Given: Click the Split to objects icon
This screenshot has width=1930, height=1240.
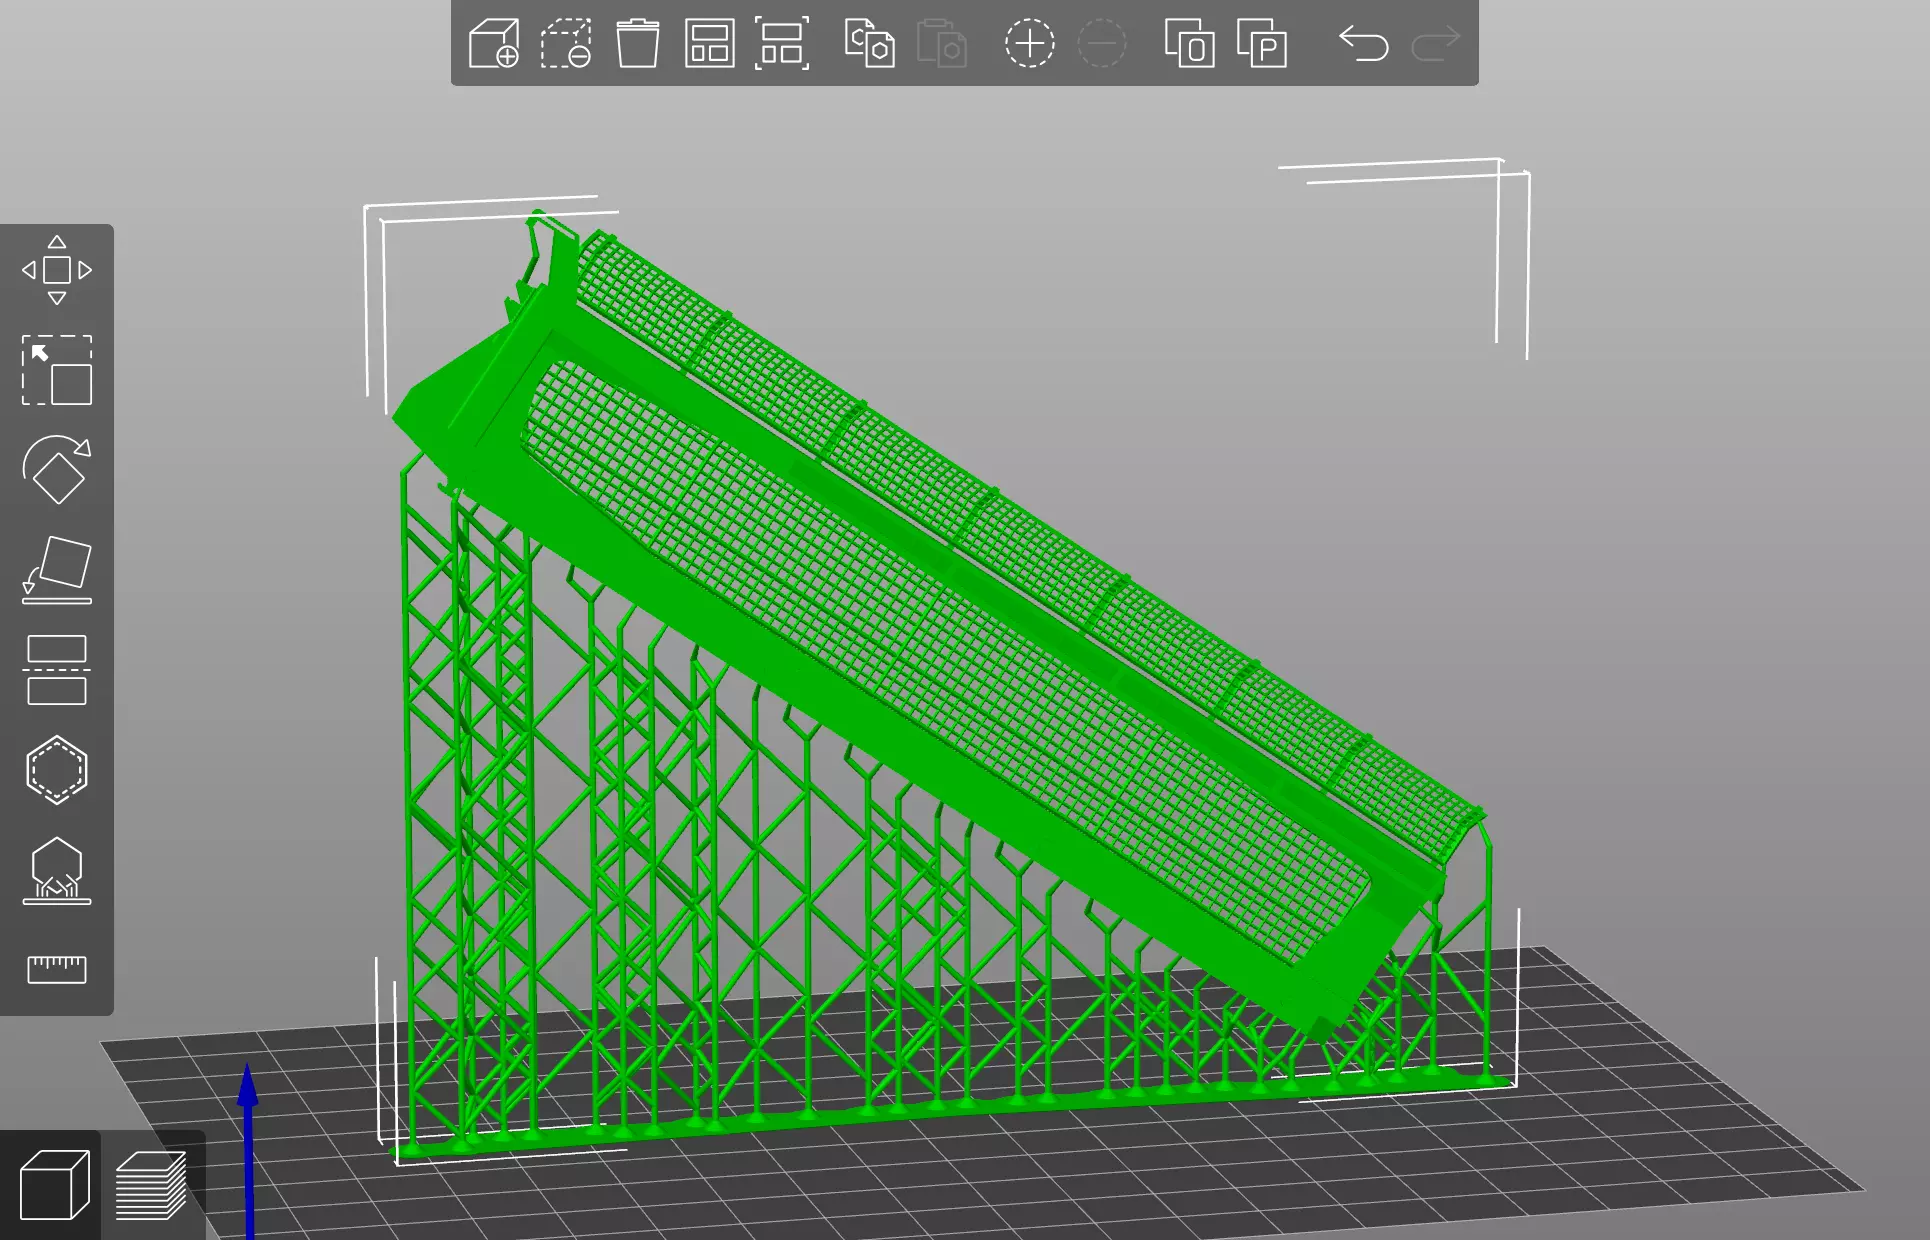Looking at the screenshot, I should coord(1189,44).
